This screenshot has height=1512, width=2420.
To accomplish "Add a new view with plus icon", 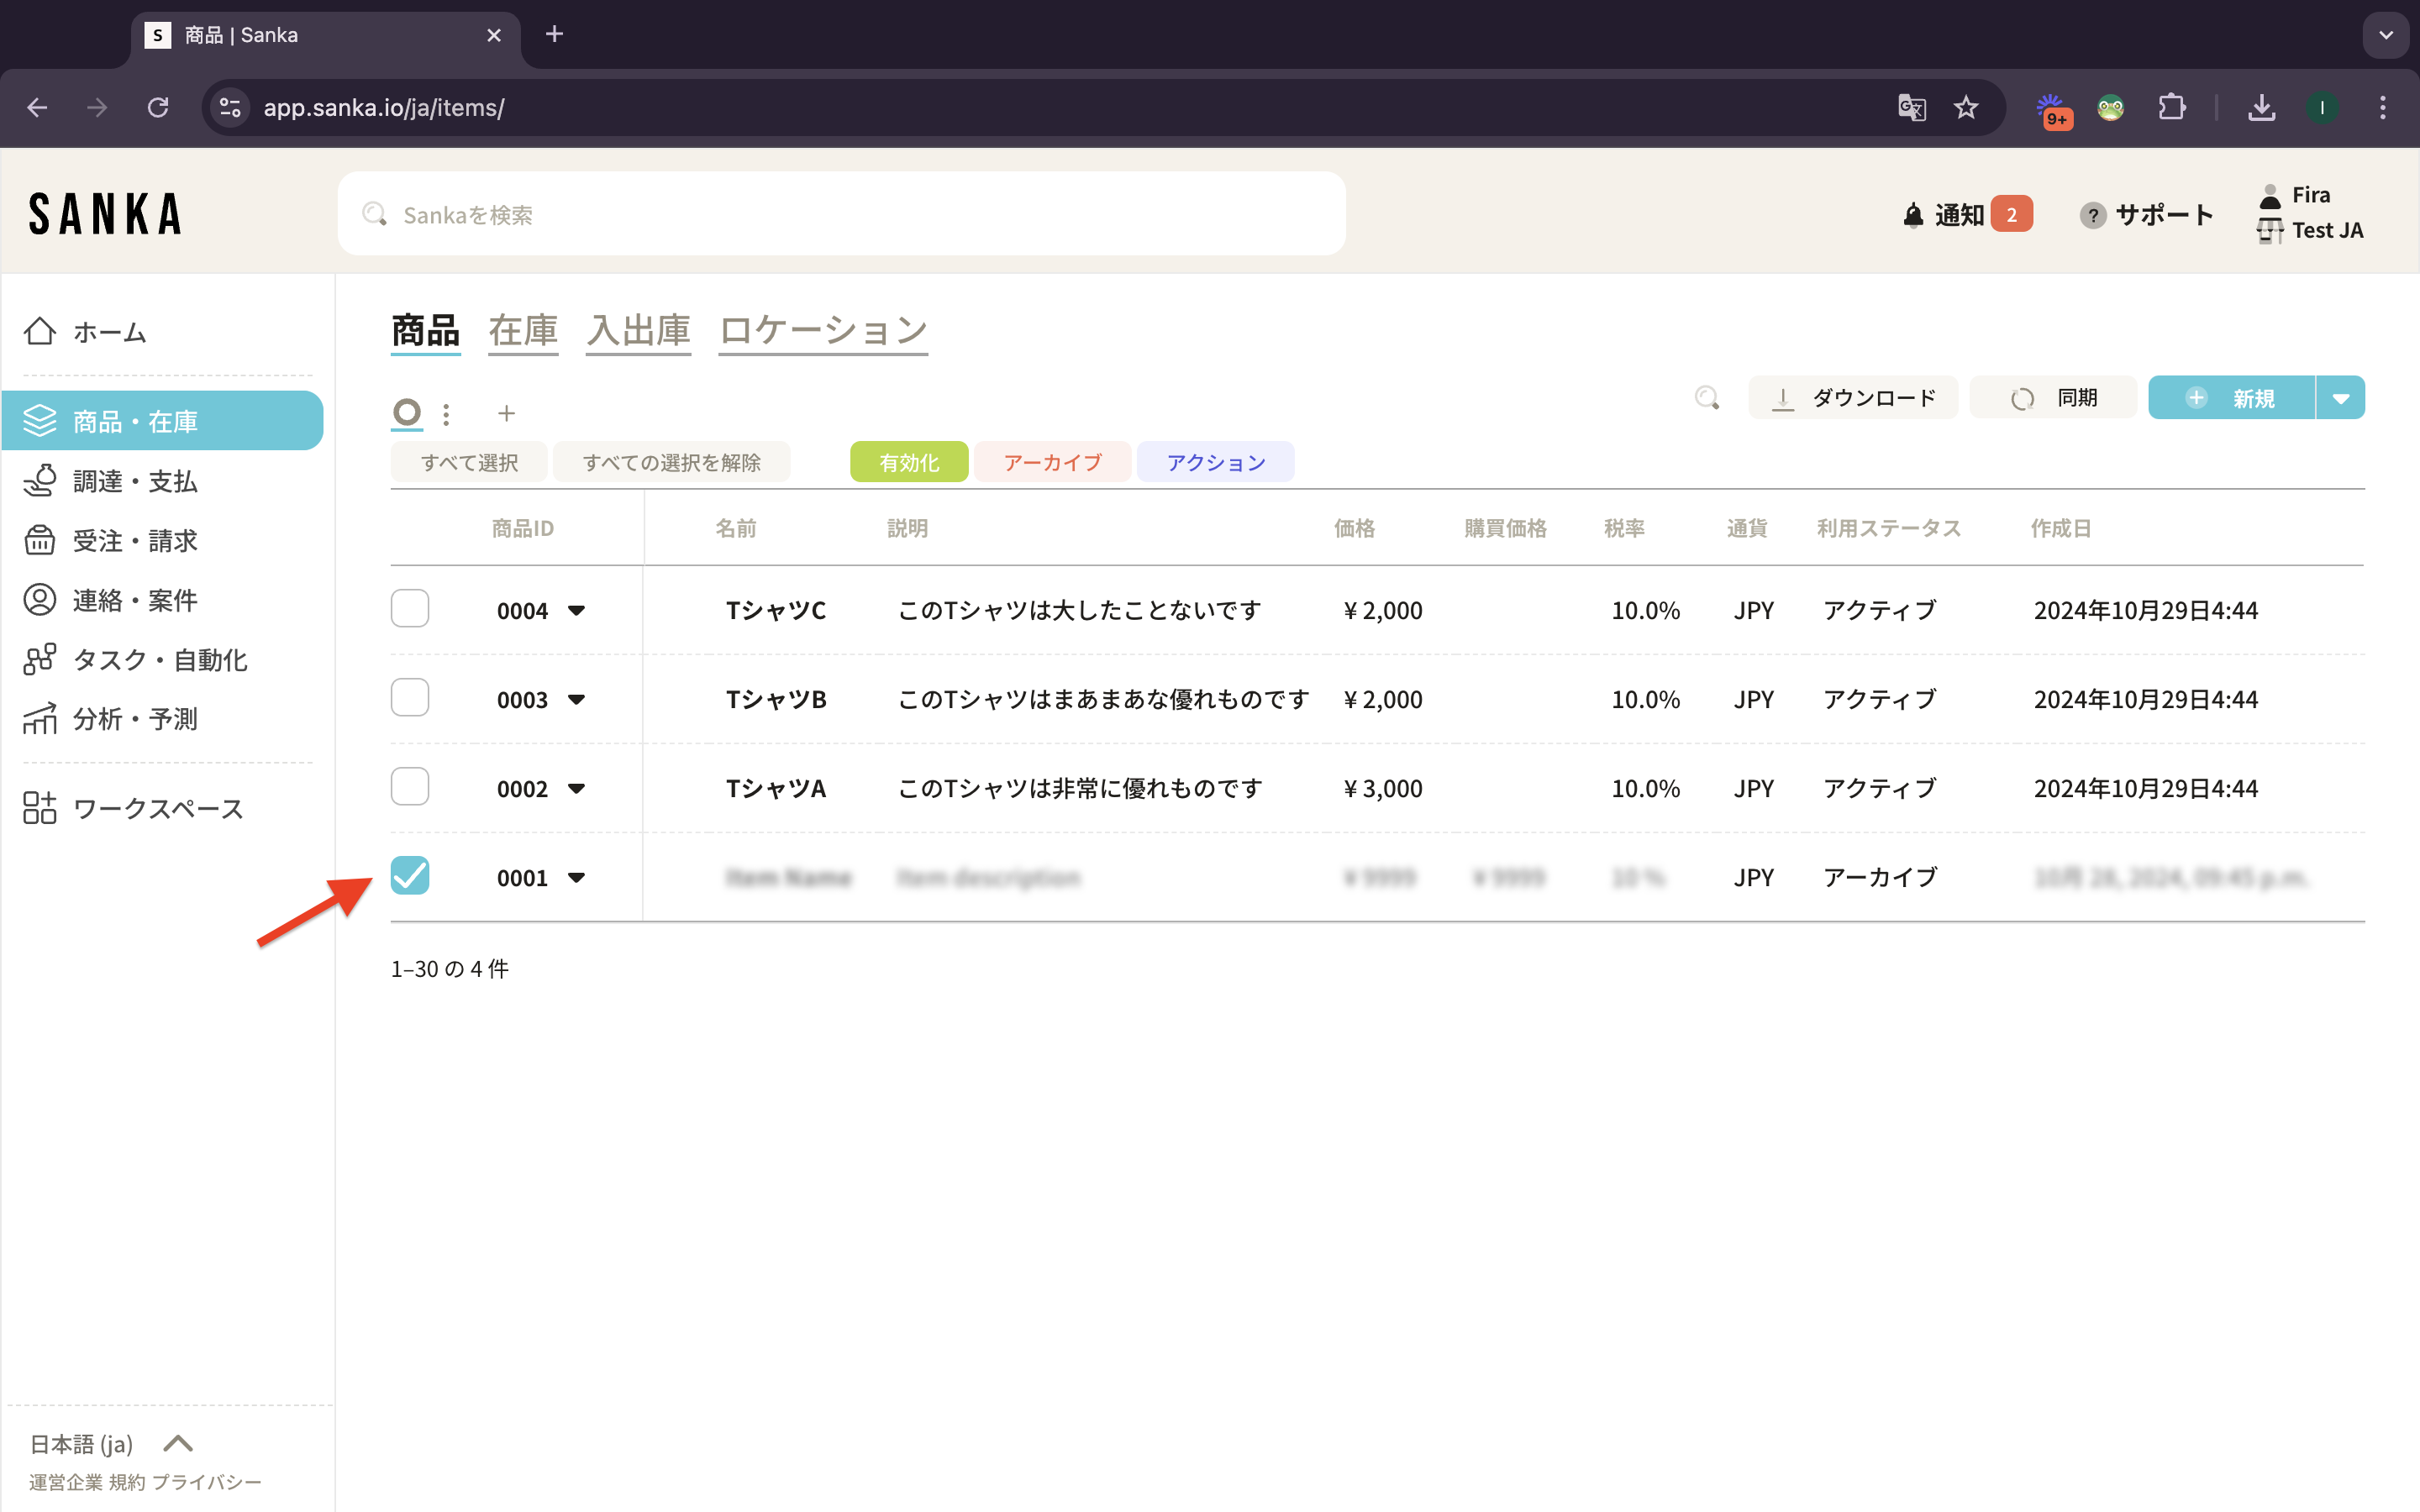I will click(506, 413).
